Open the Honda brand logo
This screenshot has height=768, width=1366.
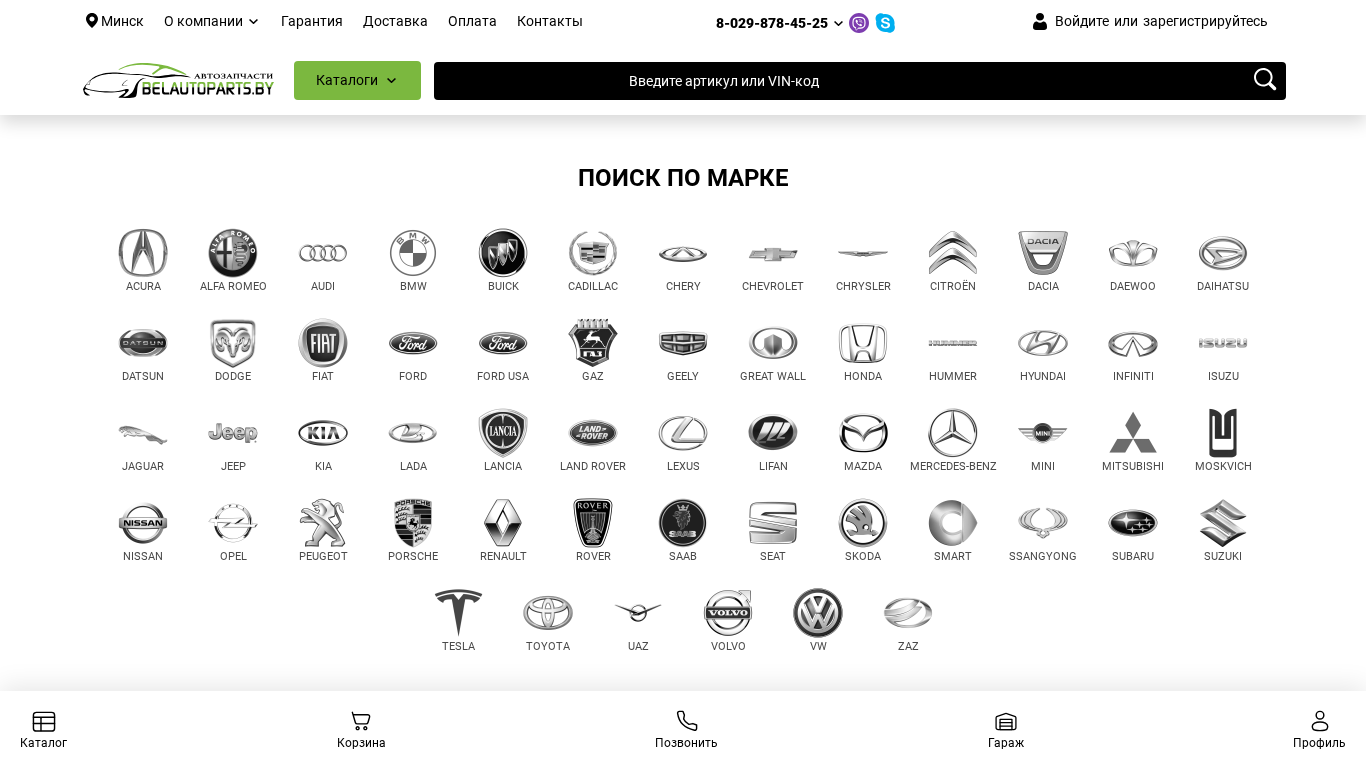pyautogui.click(x=863, y=343)
